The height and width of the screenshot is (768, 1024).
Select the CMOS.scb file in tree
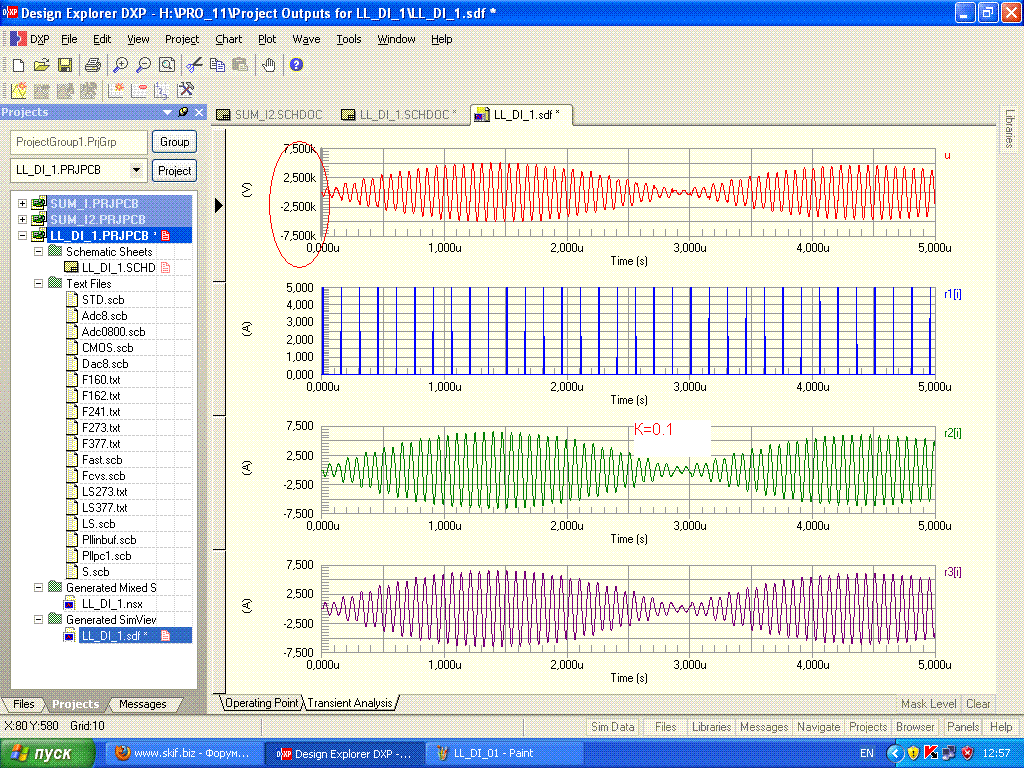[x=107, y=348]
